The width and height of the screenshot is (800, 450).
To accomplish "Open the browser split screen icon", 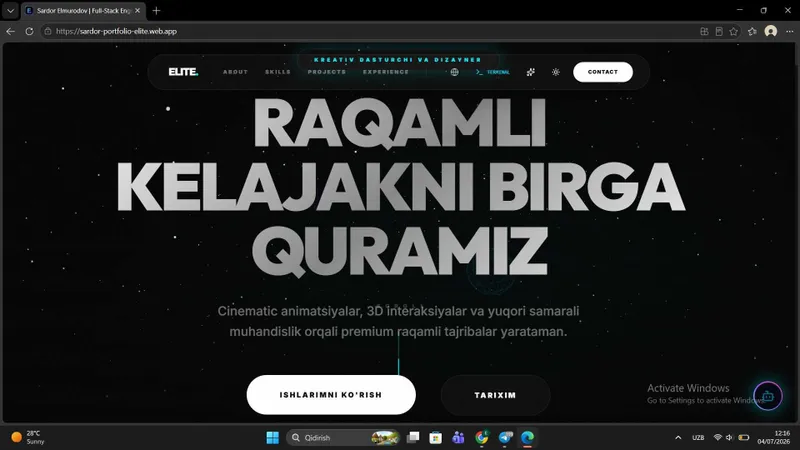I will [x=704, y=31].
